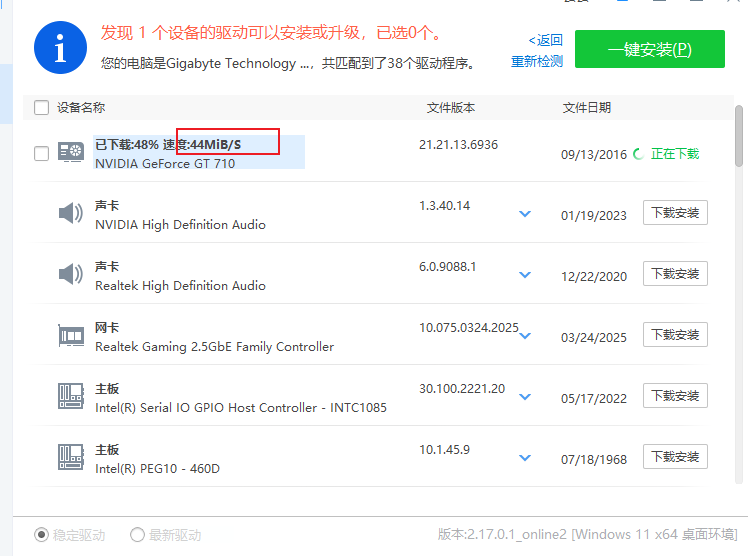Click the green downloading spinner icon
Viewport: 748px width, 556px height.
638,154
